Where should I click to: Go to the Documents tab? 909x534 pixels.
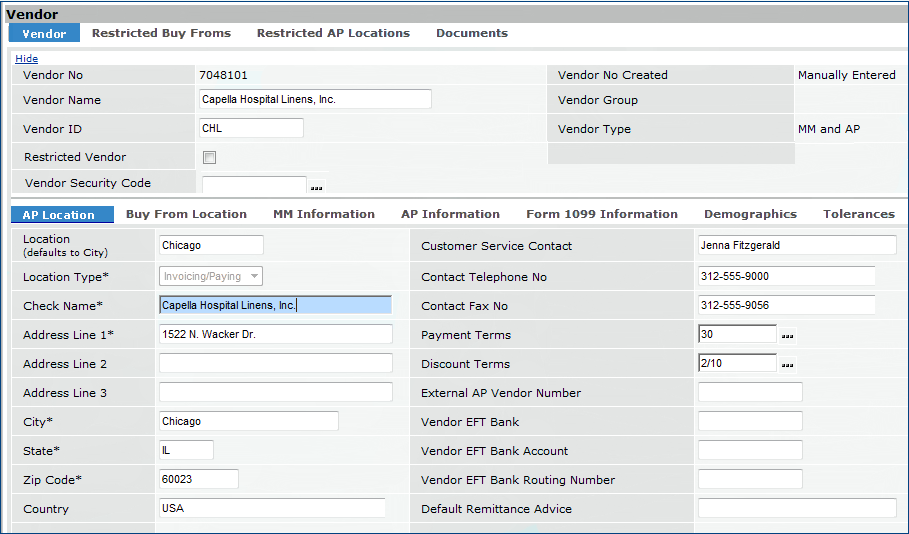tap(471, 33)
